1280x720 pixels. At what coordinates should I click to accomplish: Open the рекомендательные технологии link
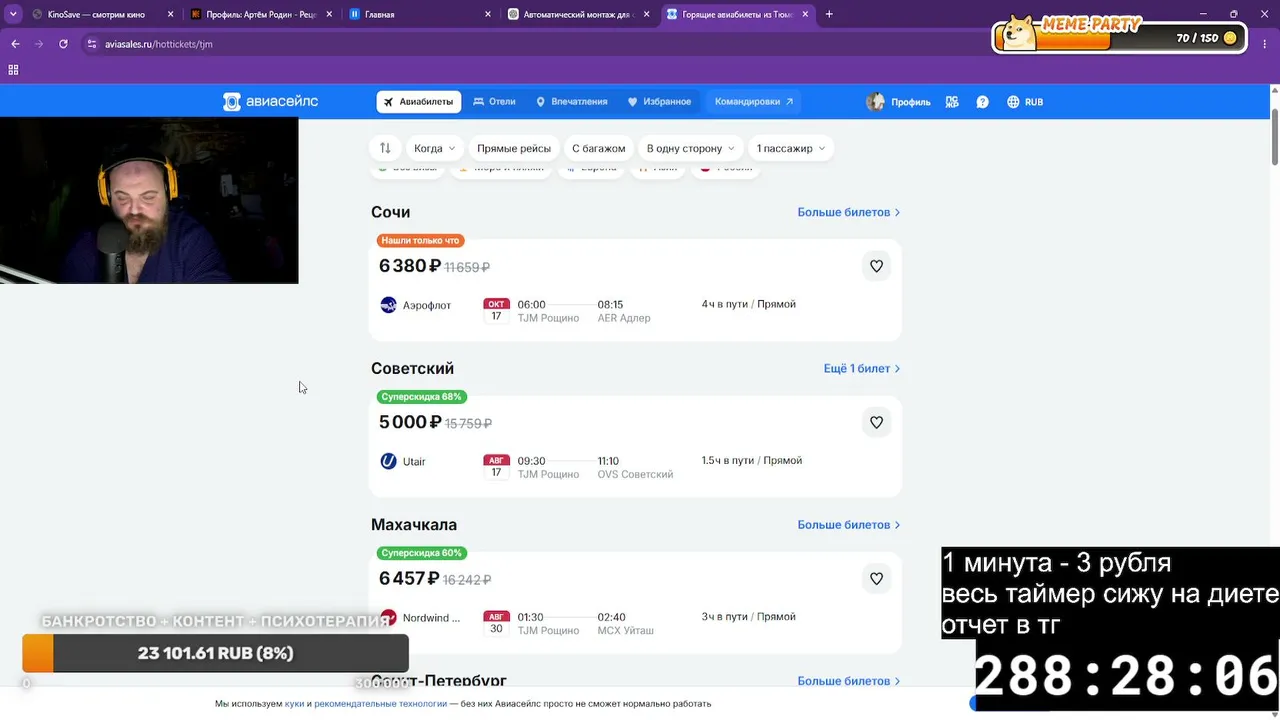tap(380, 704)
